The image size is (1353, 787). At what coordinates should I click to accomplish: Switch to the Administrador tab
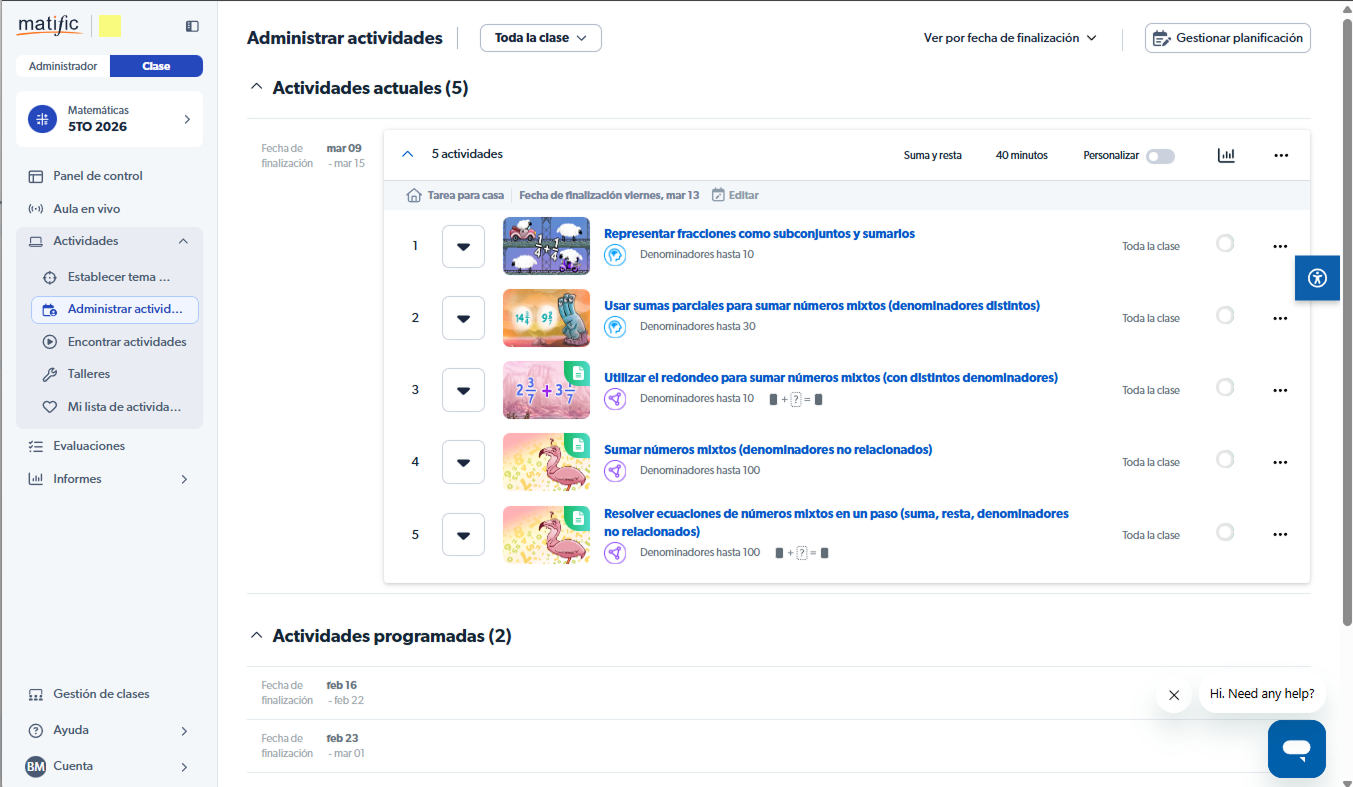63,66
